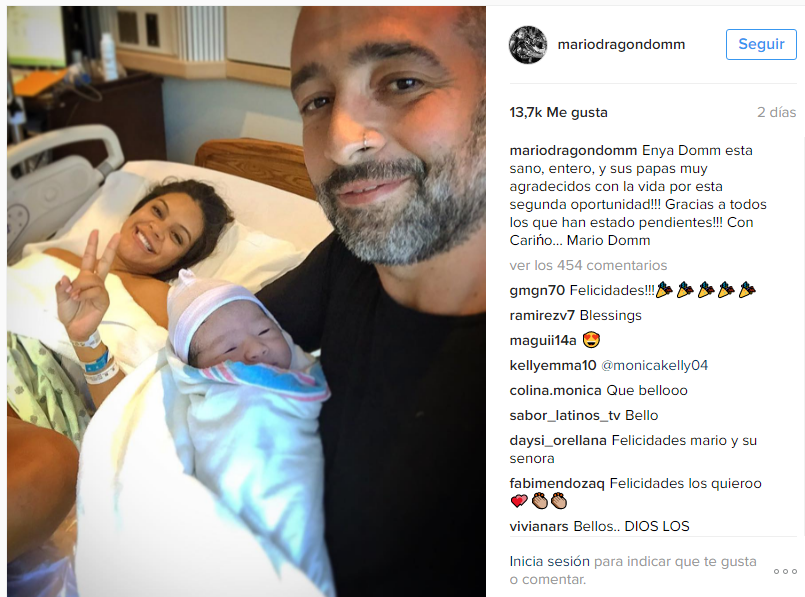The height and width of the screenshot is (597, 805).
Task: Click the three-dot more options icon
Action: [785, 571]
